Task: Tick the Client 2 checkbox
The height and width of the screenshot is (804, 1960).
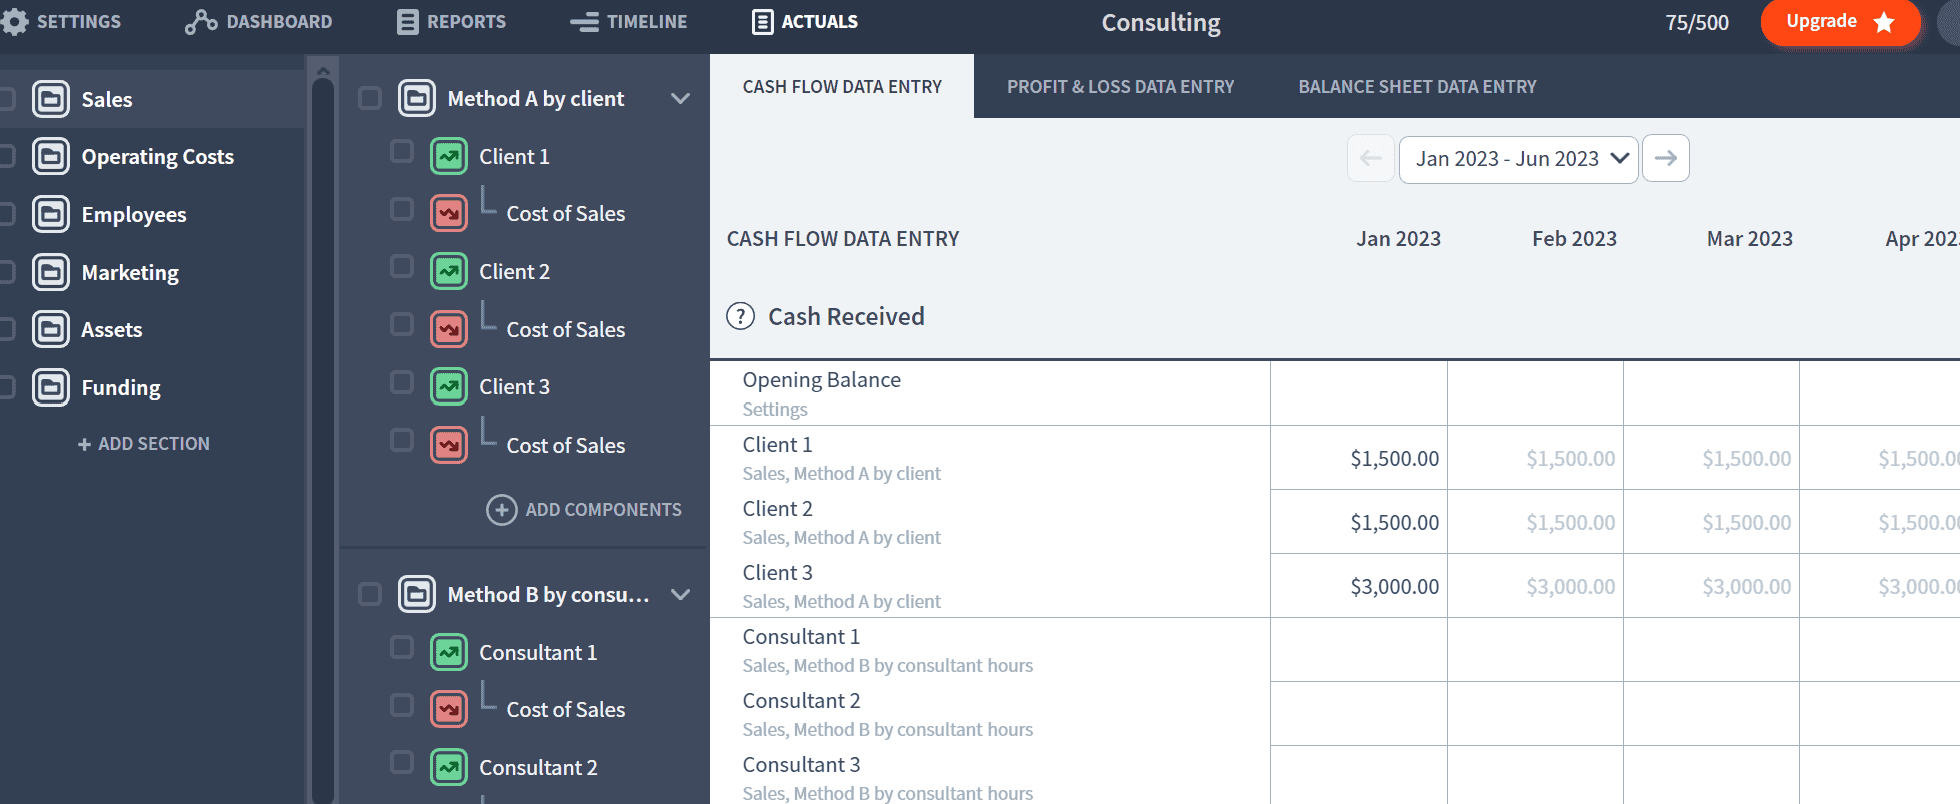Action: tap(402, 266)
